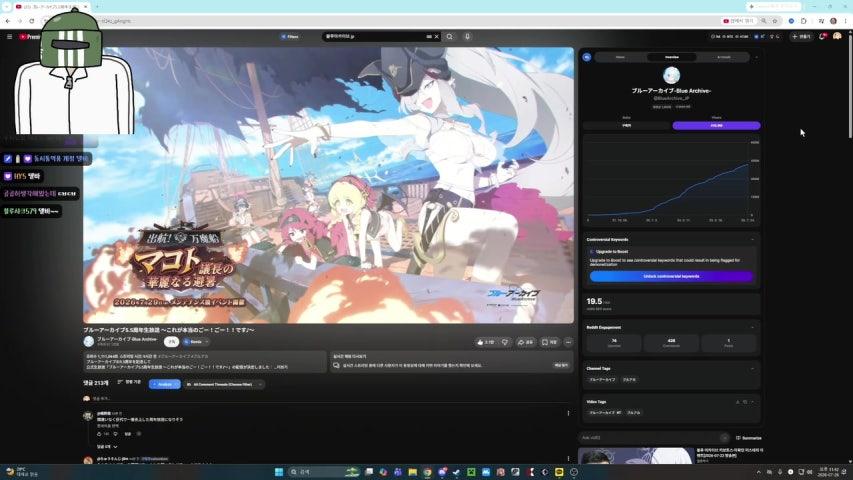Collapse the Reddit Engagement section
Viewport: 853px width, 480px height.
752,328
